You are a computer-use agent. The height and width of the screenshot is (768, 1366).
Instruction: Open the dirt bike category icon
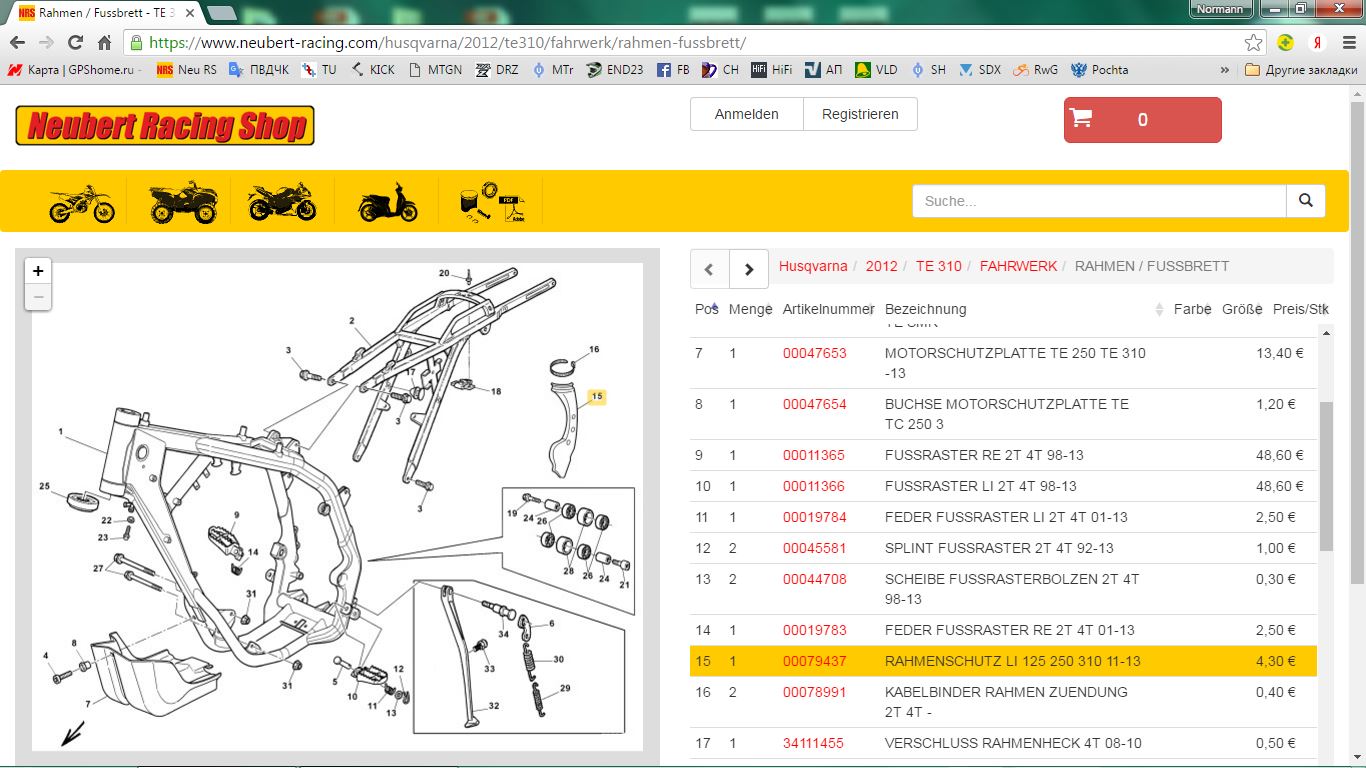point(82,203)
